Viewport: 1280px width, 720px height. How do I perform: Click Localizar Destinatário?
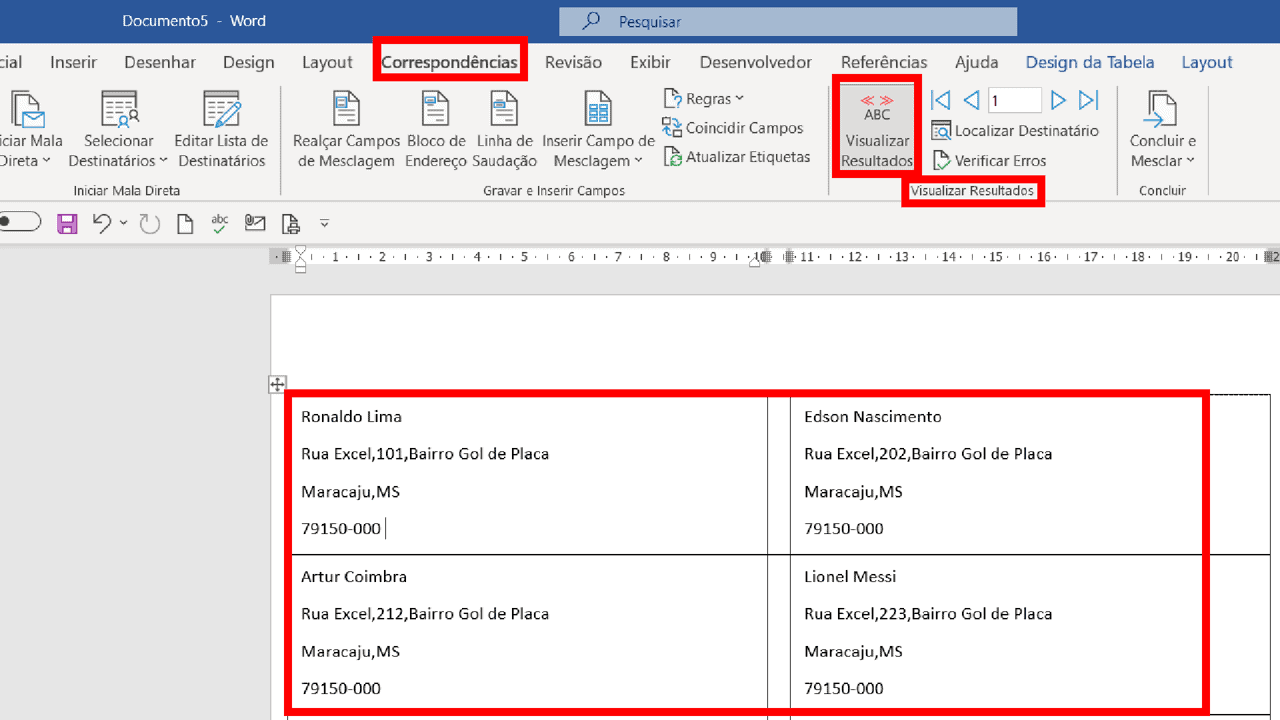click(x=1015, y=131)
